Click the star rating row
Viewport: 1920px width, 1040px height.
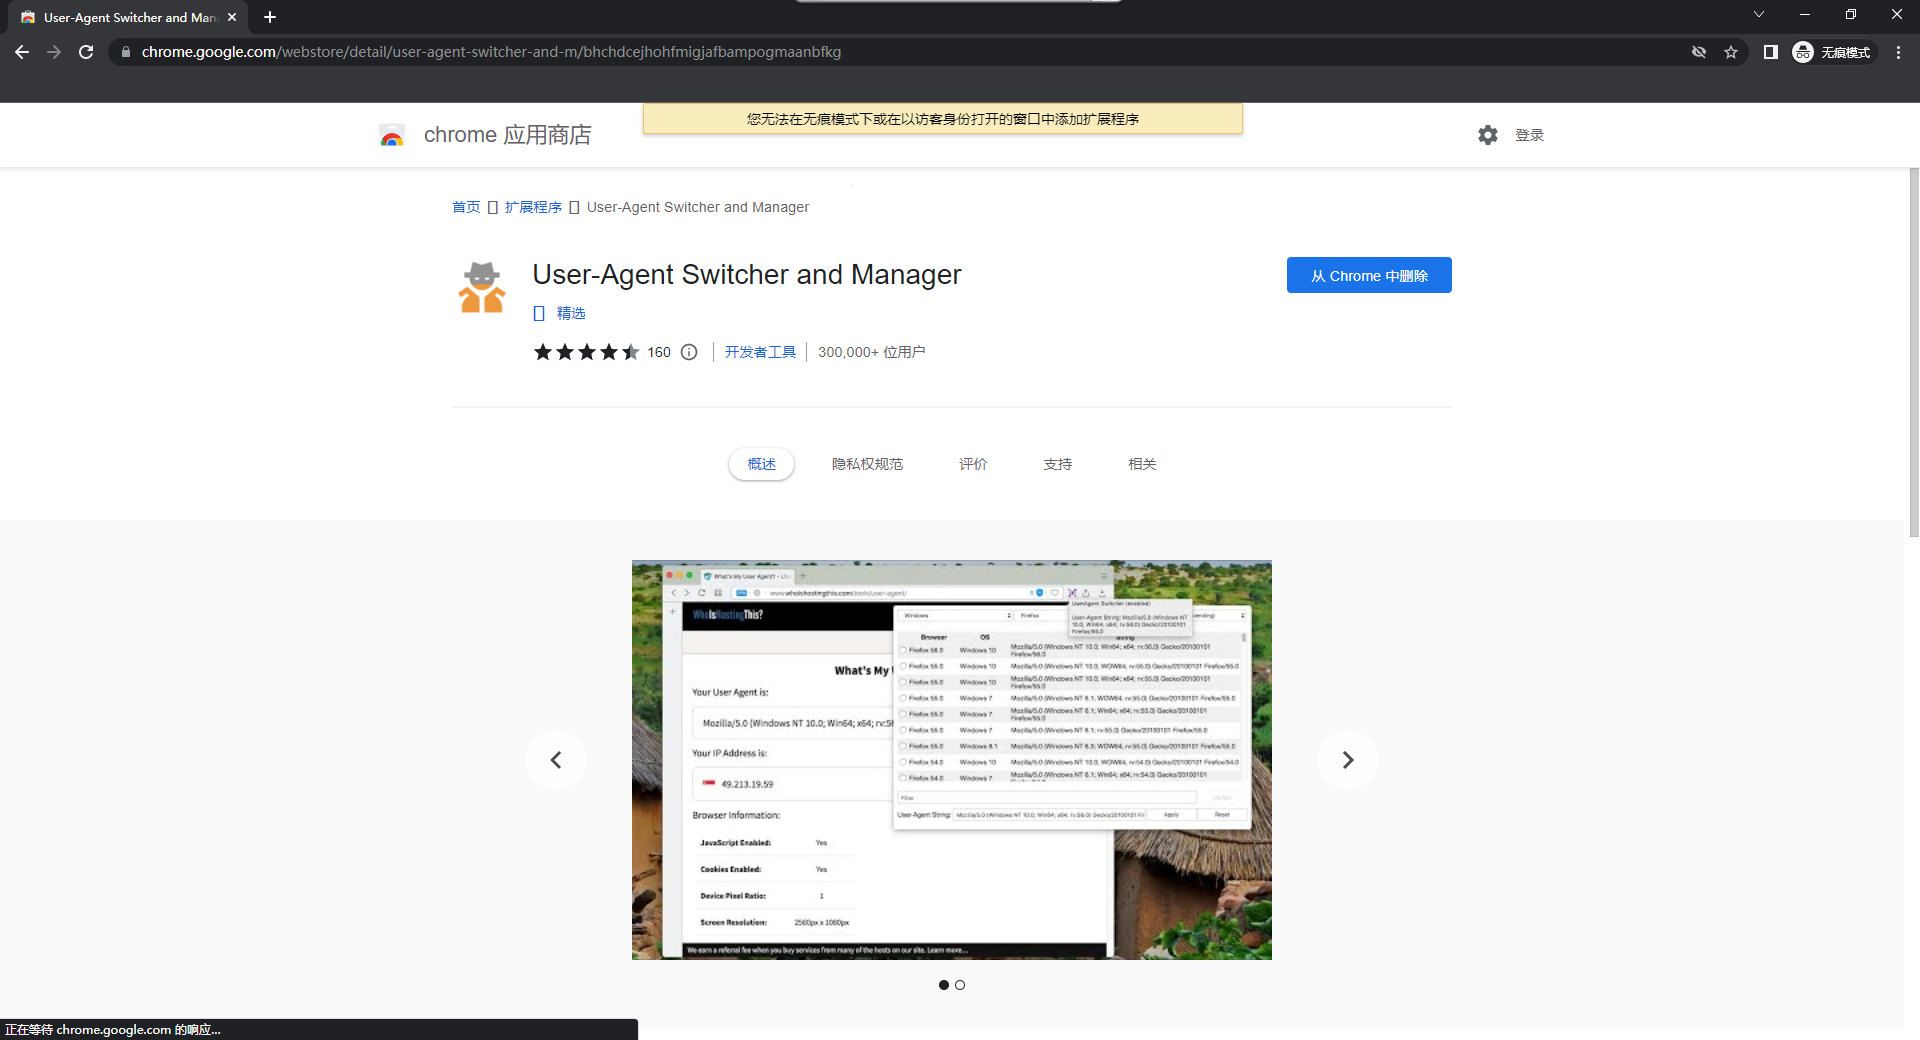point(586,352)
